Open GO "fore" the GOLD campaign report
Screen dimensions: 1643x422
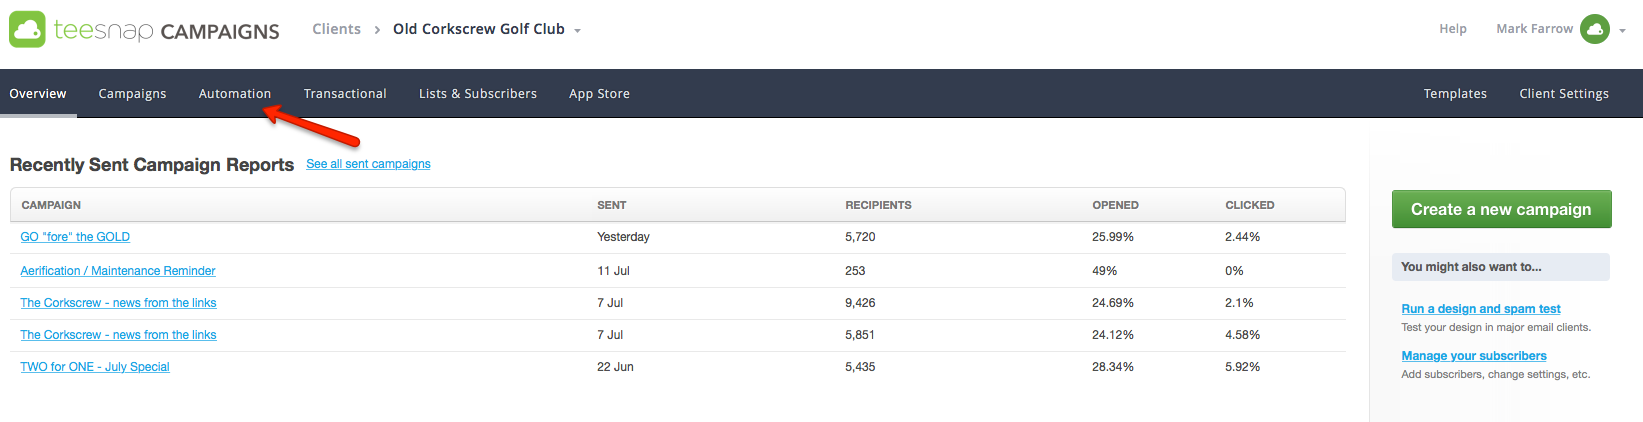click(75, 237)
